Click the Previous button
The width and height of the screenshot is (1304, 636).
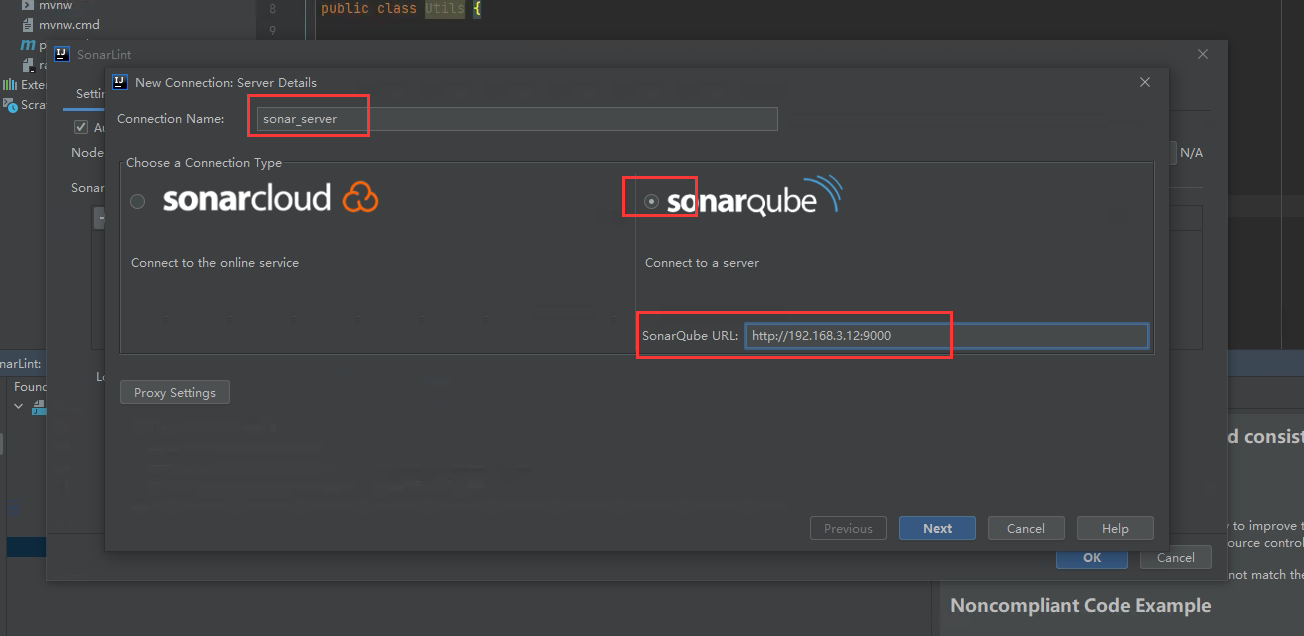pos(848,528)
